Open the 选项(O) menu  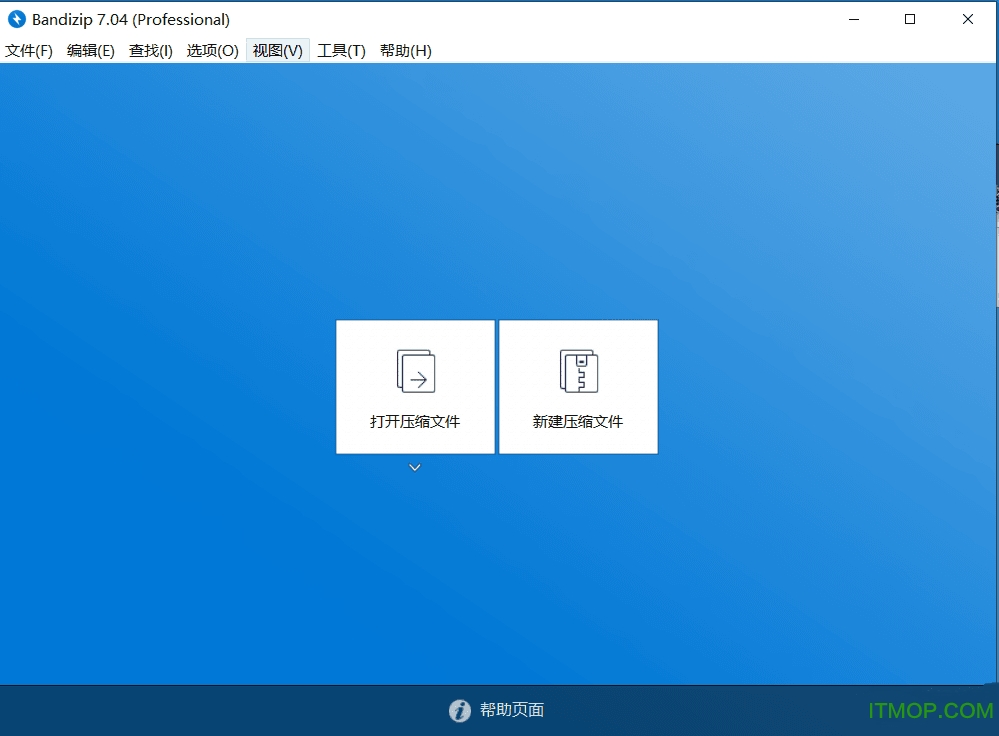212,51
